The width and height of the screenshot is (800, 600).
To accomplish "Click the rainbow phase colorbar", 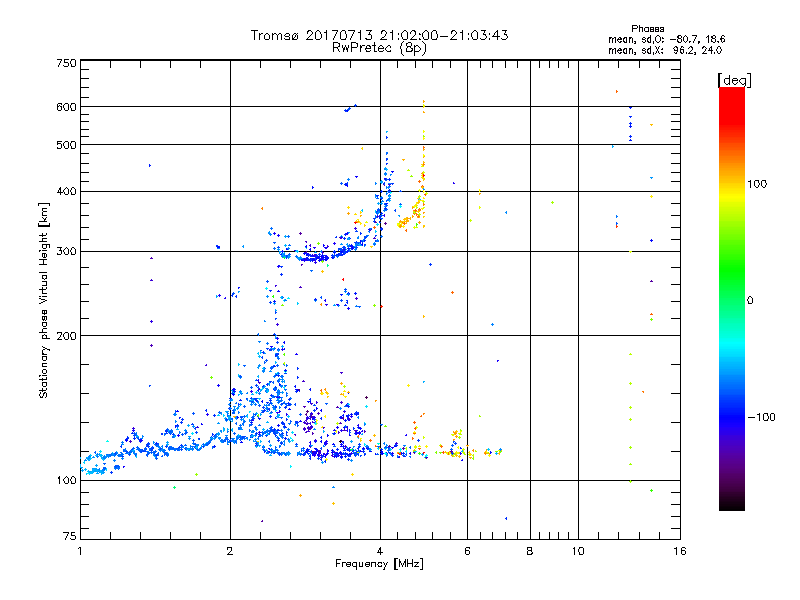I will tap(732, 298).
